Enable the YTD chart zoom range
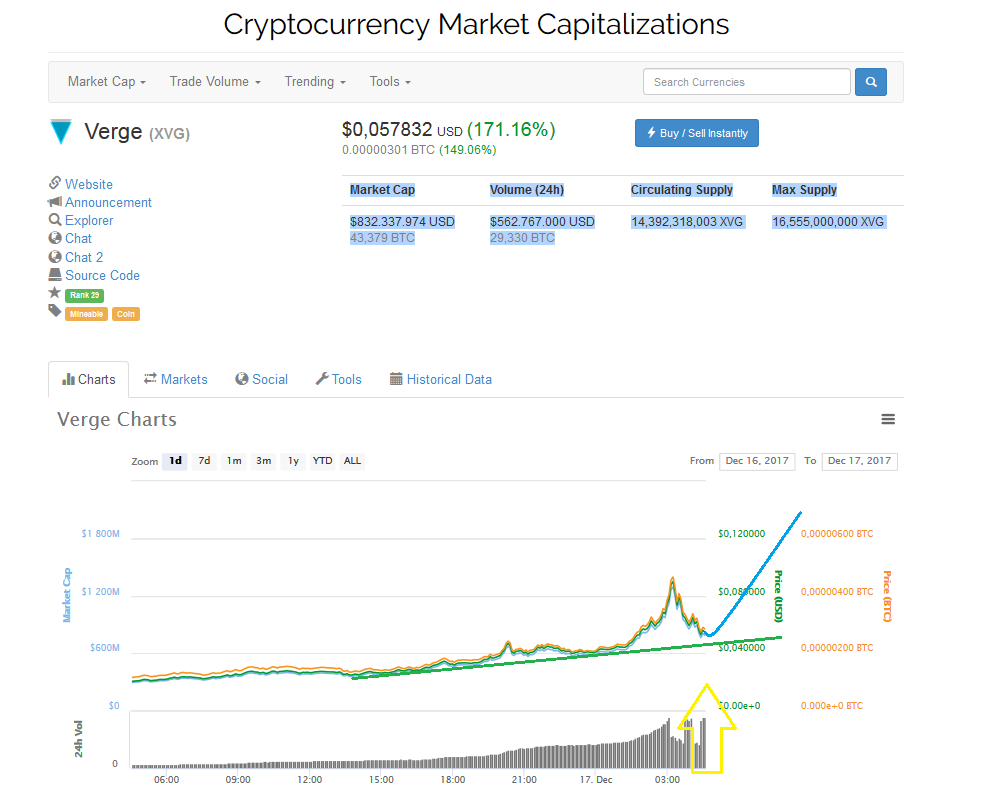The height and width of the screenshot is (809, 999). 322,461
